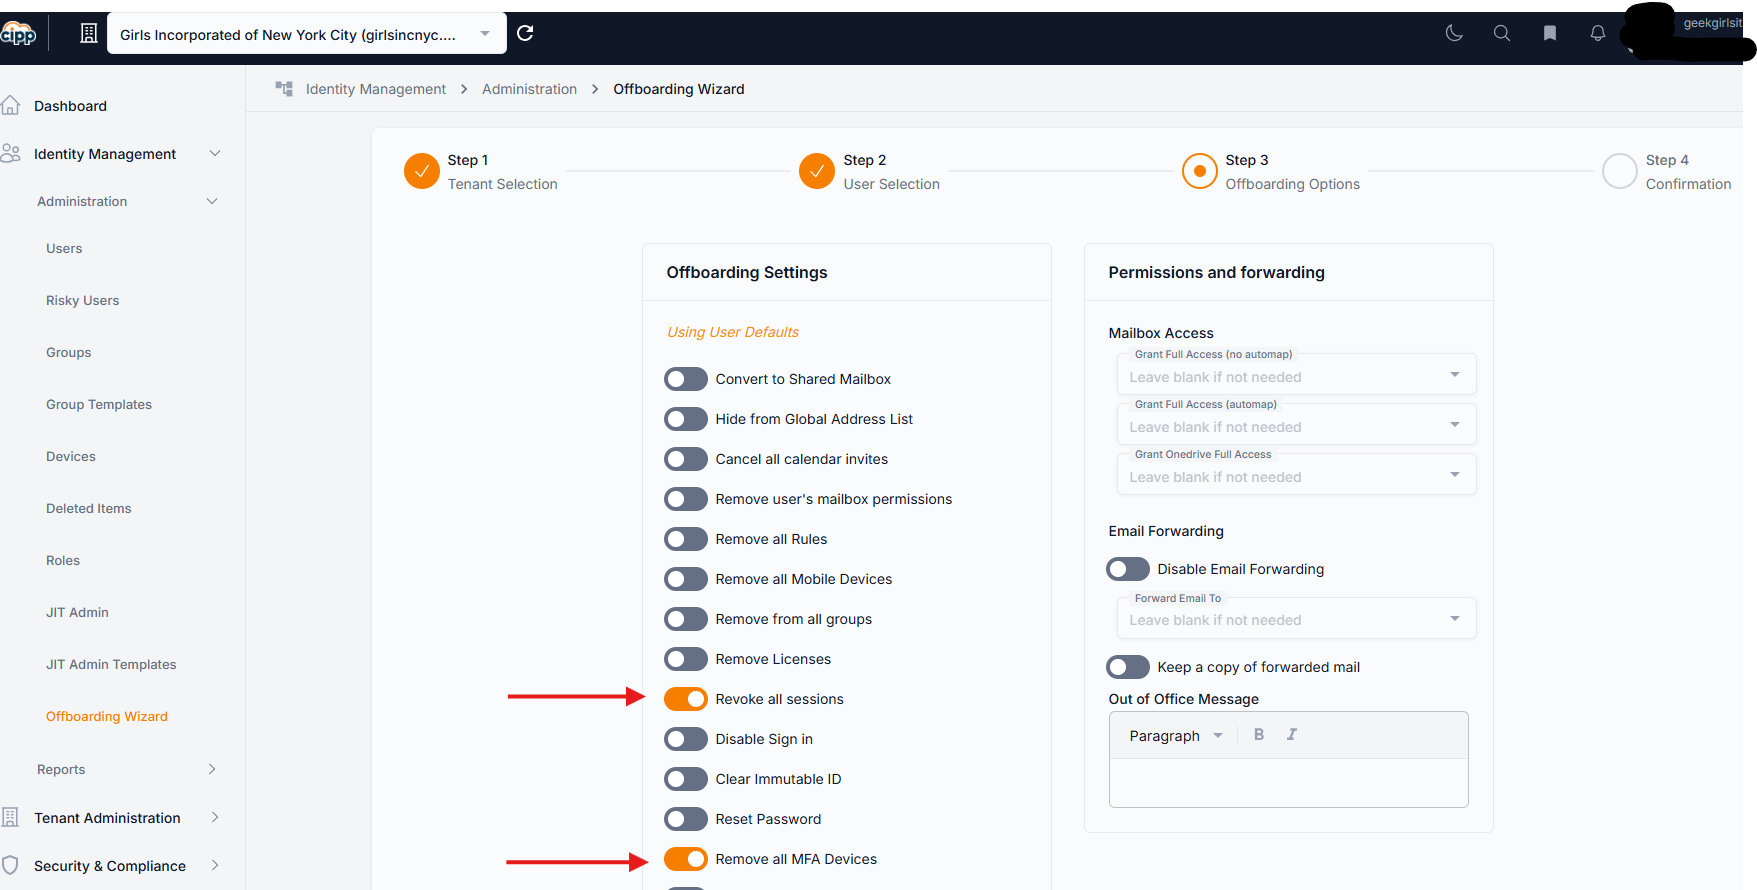Click the Dashboard home icon
Screen dimensions: 1757x890
point(11,105)
